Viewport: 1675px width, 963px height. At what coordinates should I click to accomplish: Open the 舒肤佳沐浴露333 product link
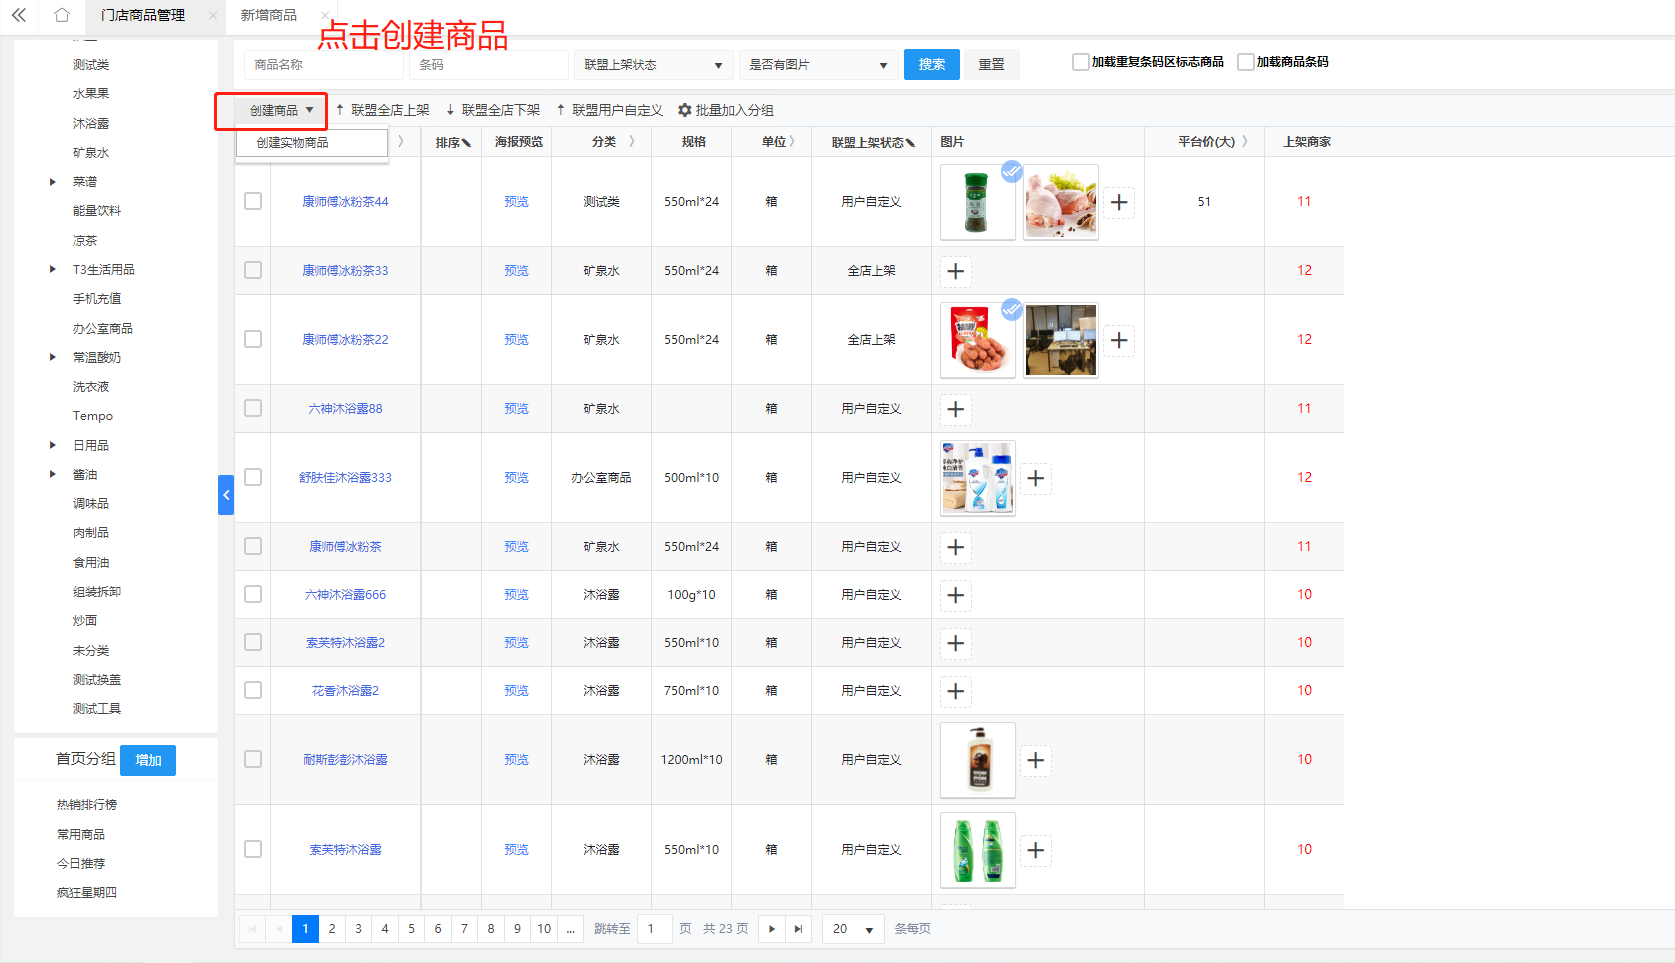pyautogui.click(x=345, y=478)
